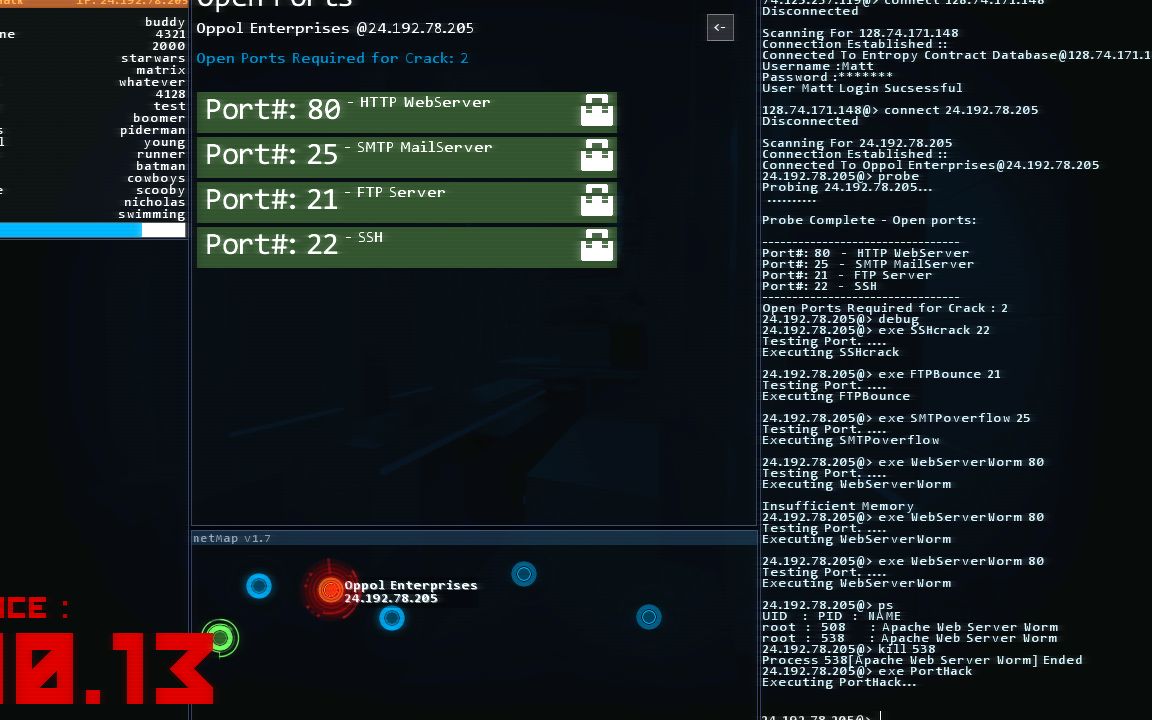The image size is (1152, 720).
Task: Select the blue netMap node below the Oppol Enterprises label
Action: coord(392,618)
